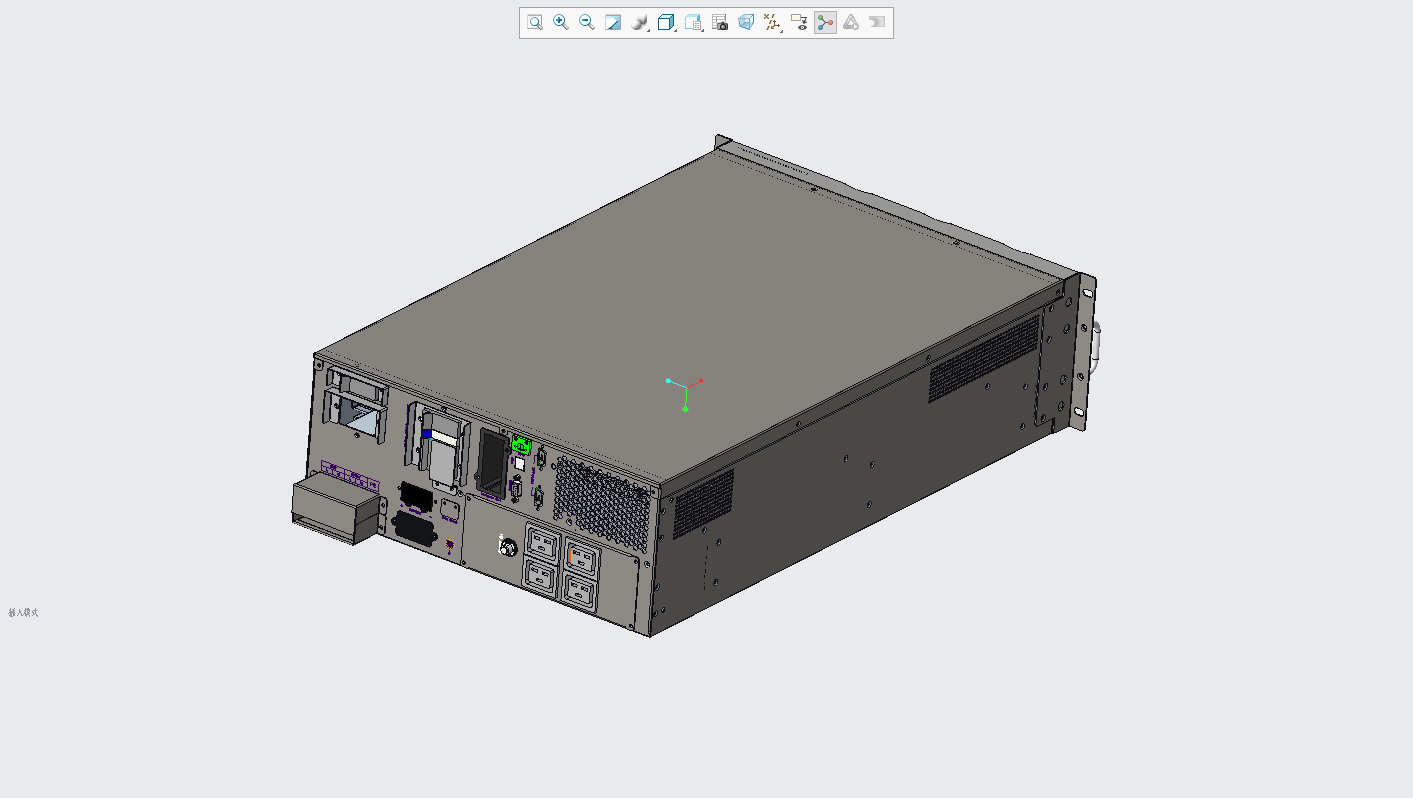Click the last greyed toolbar icon
Image resolution: width=1413 pixels, height=798 pixels.
click(877, 22)
